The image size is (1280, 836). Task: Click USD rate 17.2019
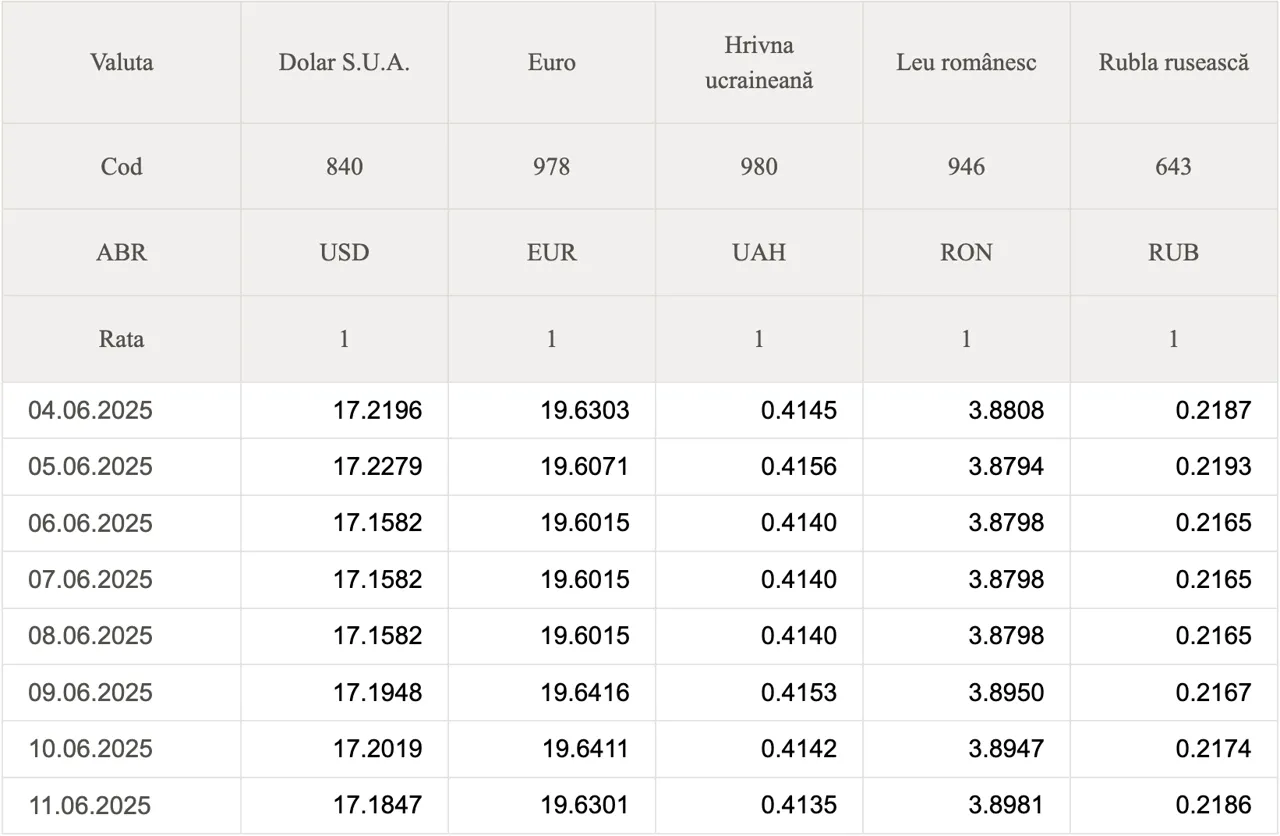(x=378, y=749)
